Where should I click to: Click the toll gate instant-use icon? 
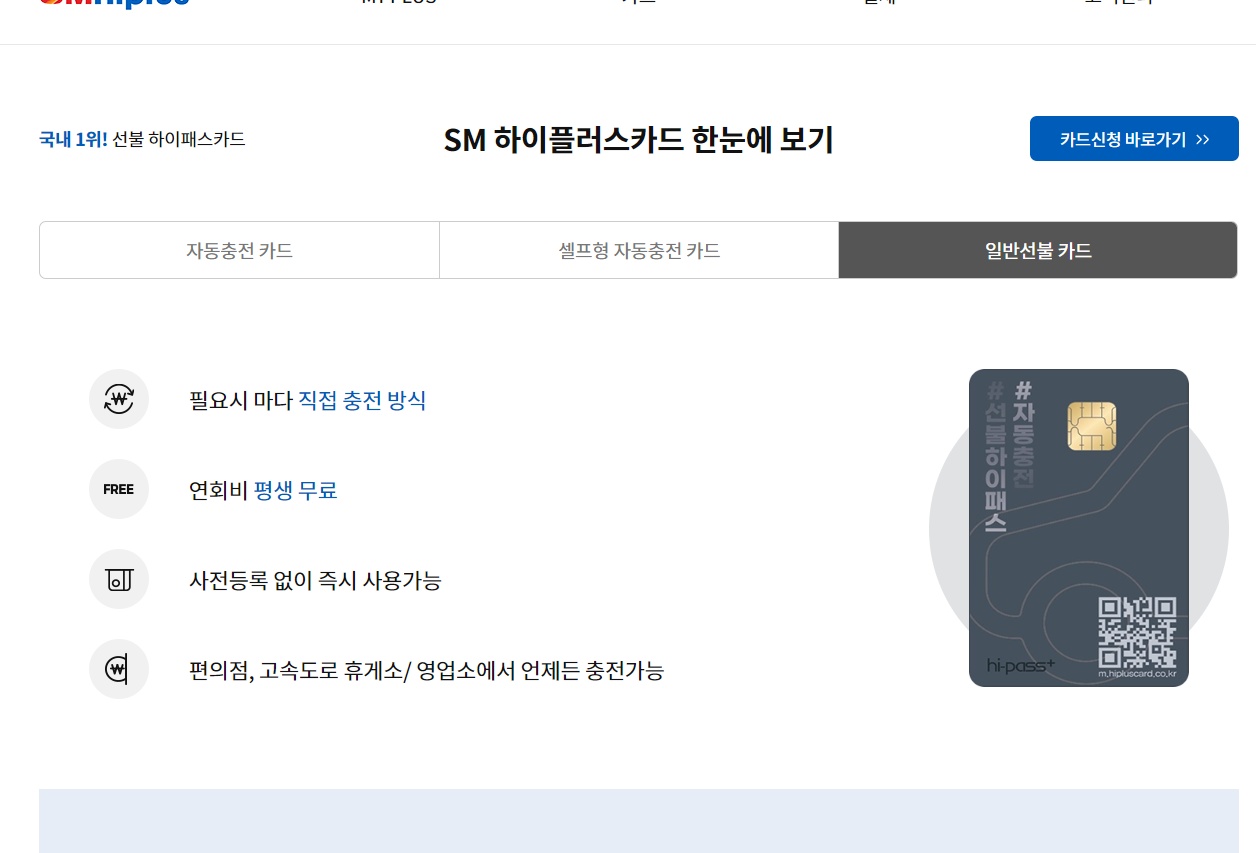[x=119, y=579]
